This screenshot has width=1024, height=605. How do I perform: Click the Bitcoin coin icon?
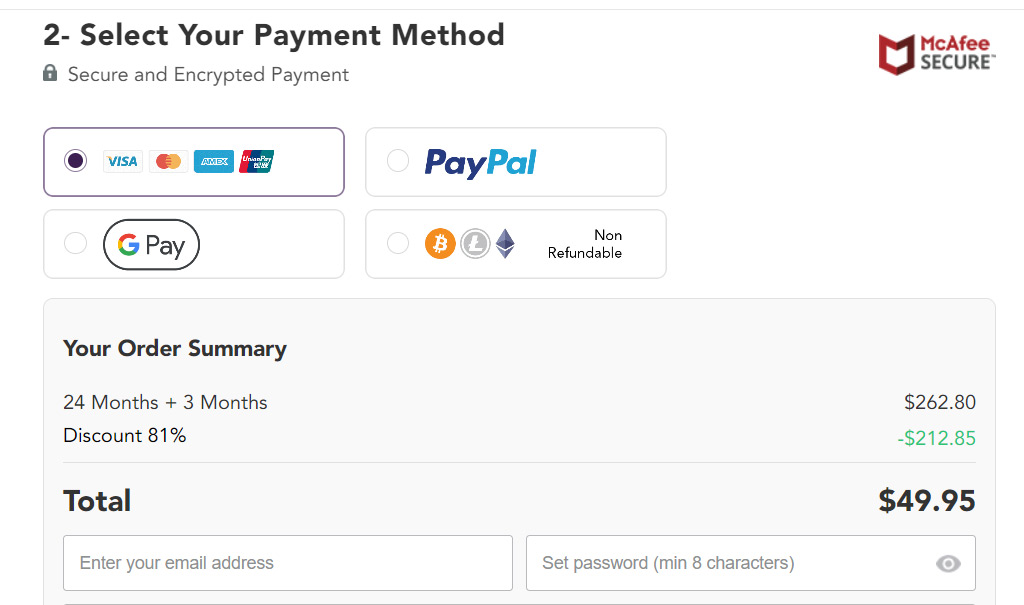[x=440, y=244]
